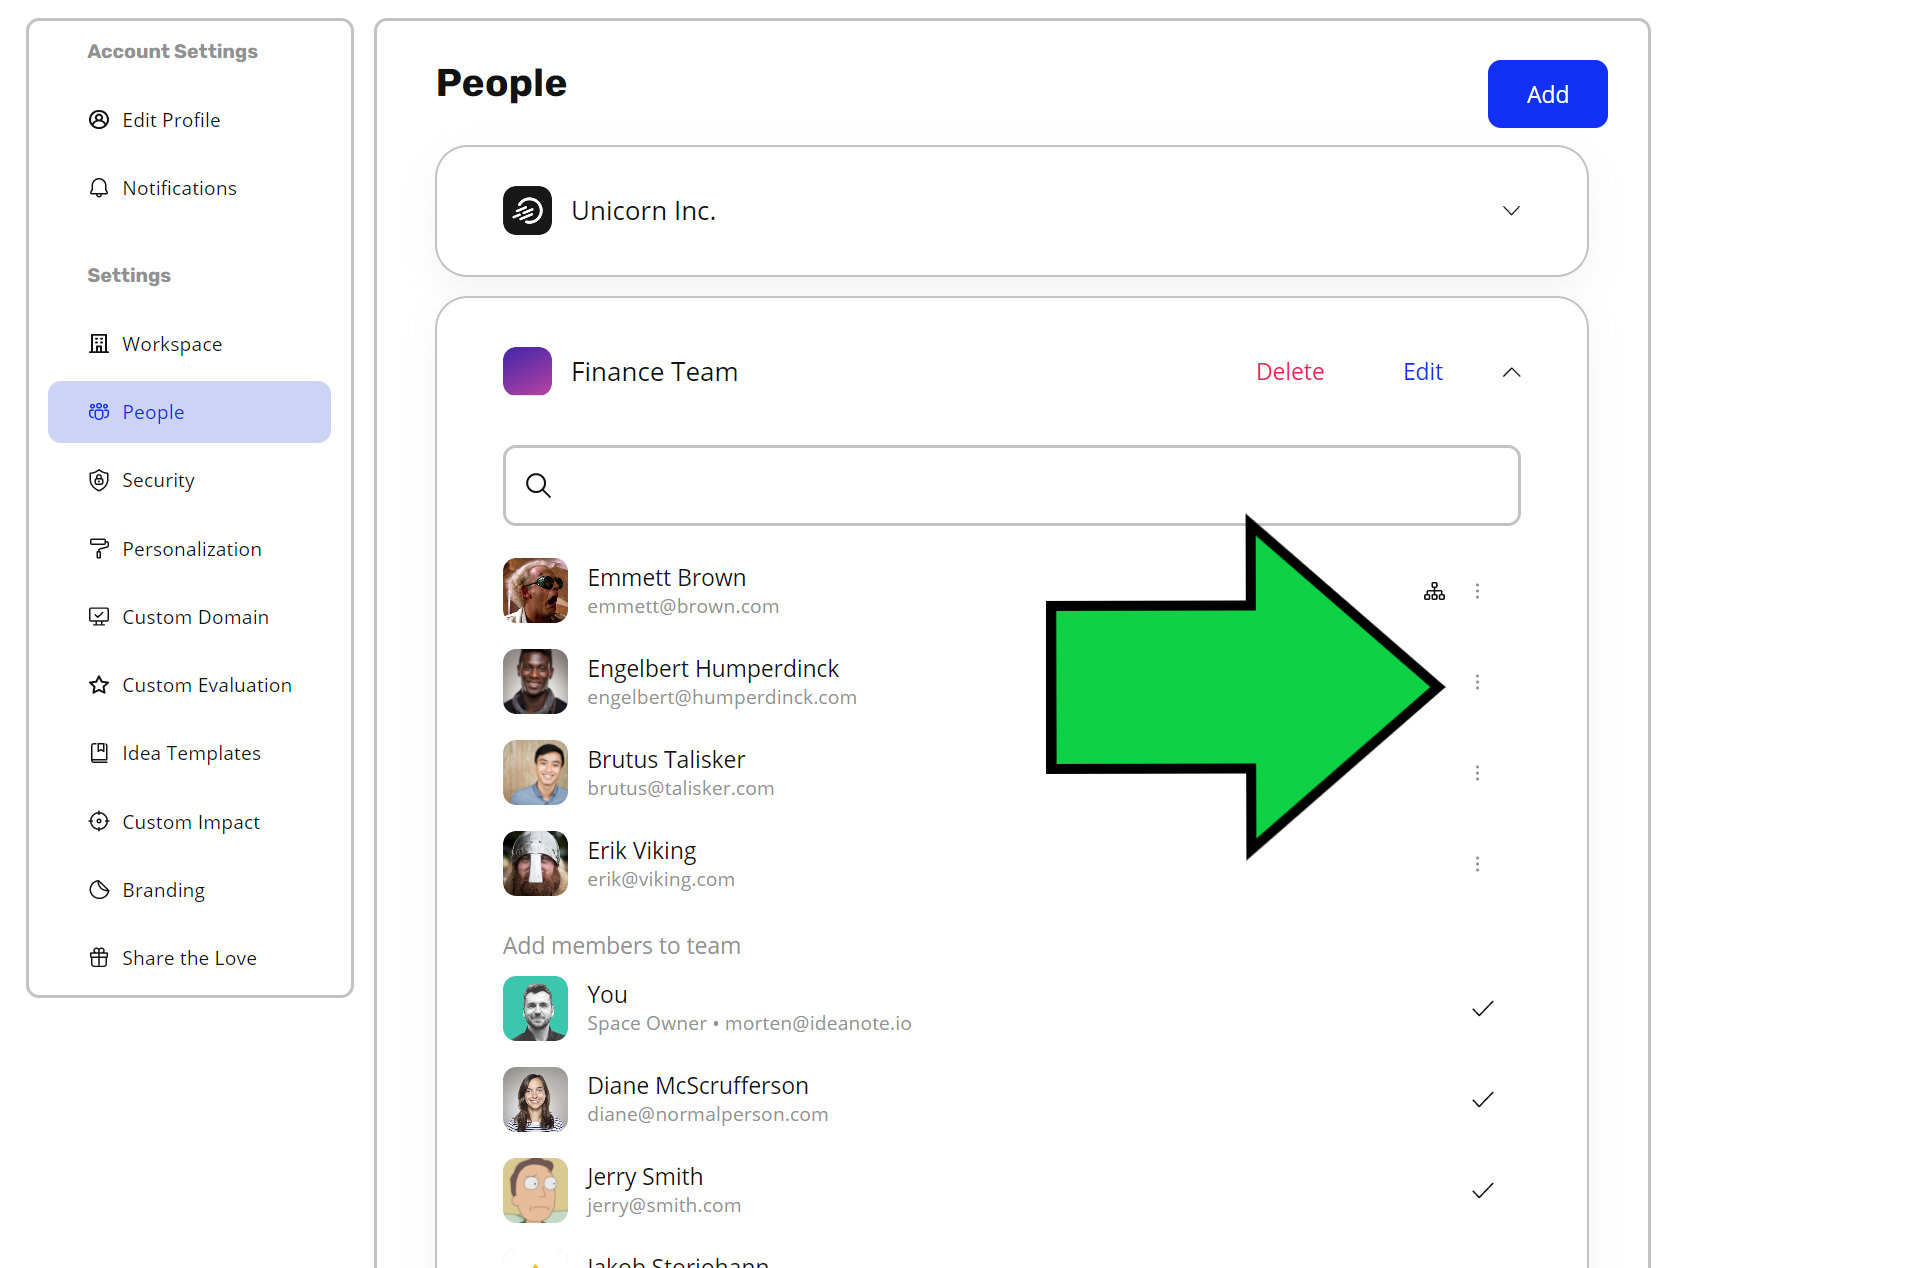Delete the Finance Team
Screen dimensions: 1931x1268
(x=1290, y=372)
